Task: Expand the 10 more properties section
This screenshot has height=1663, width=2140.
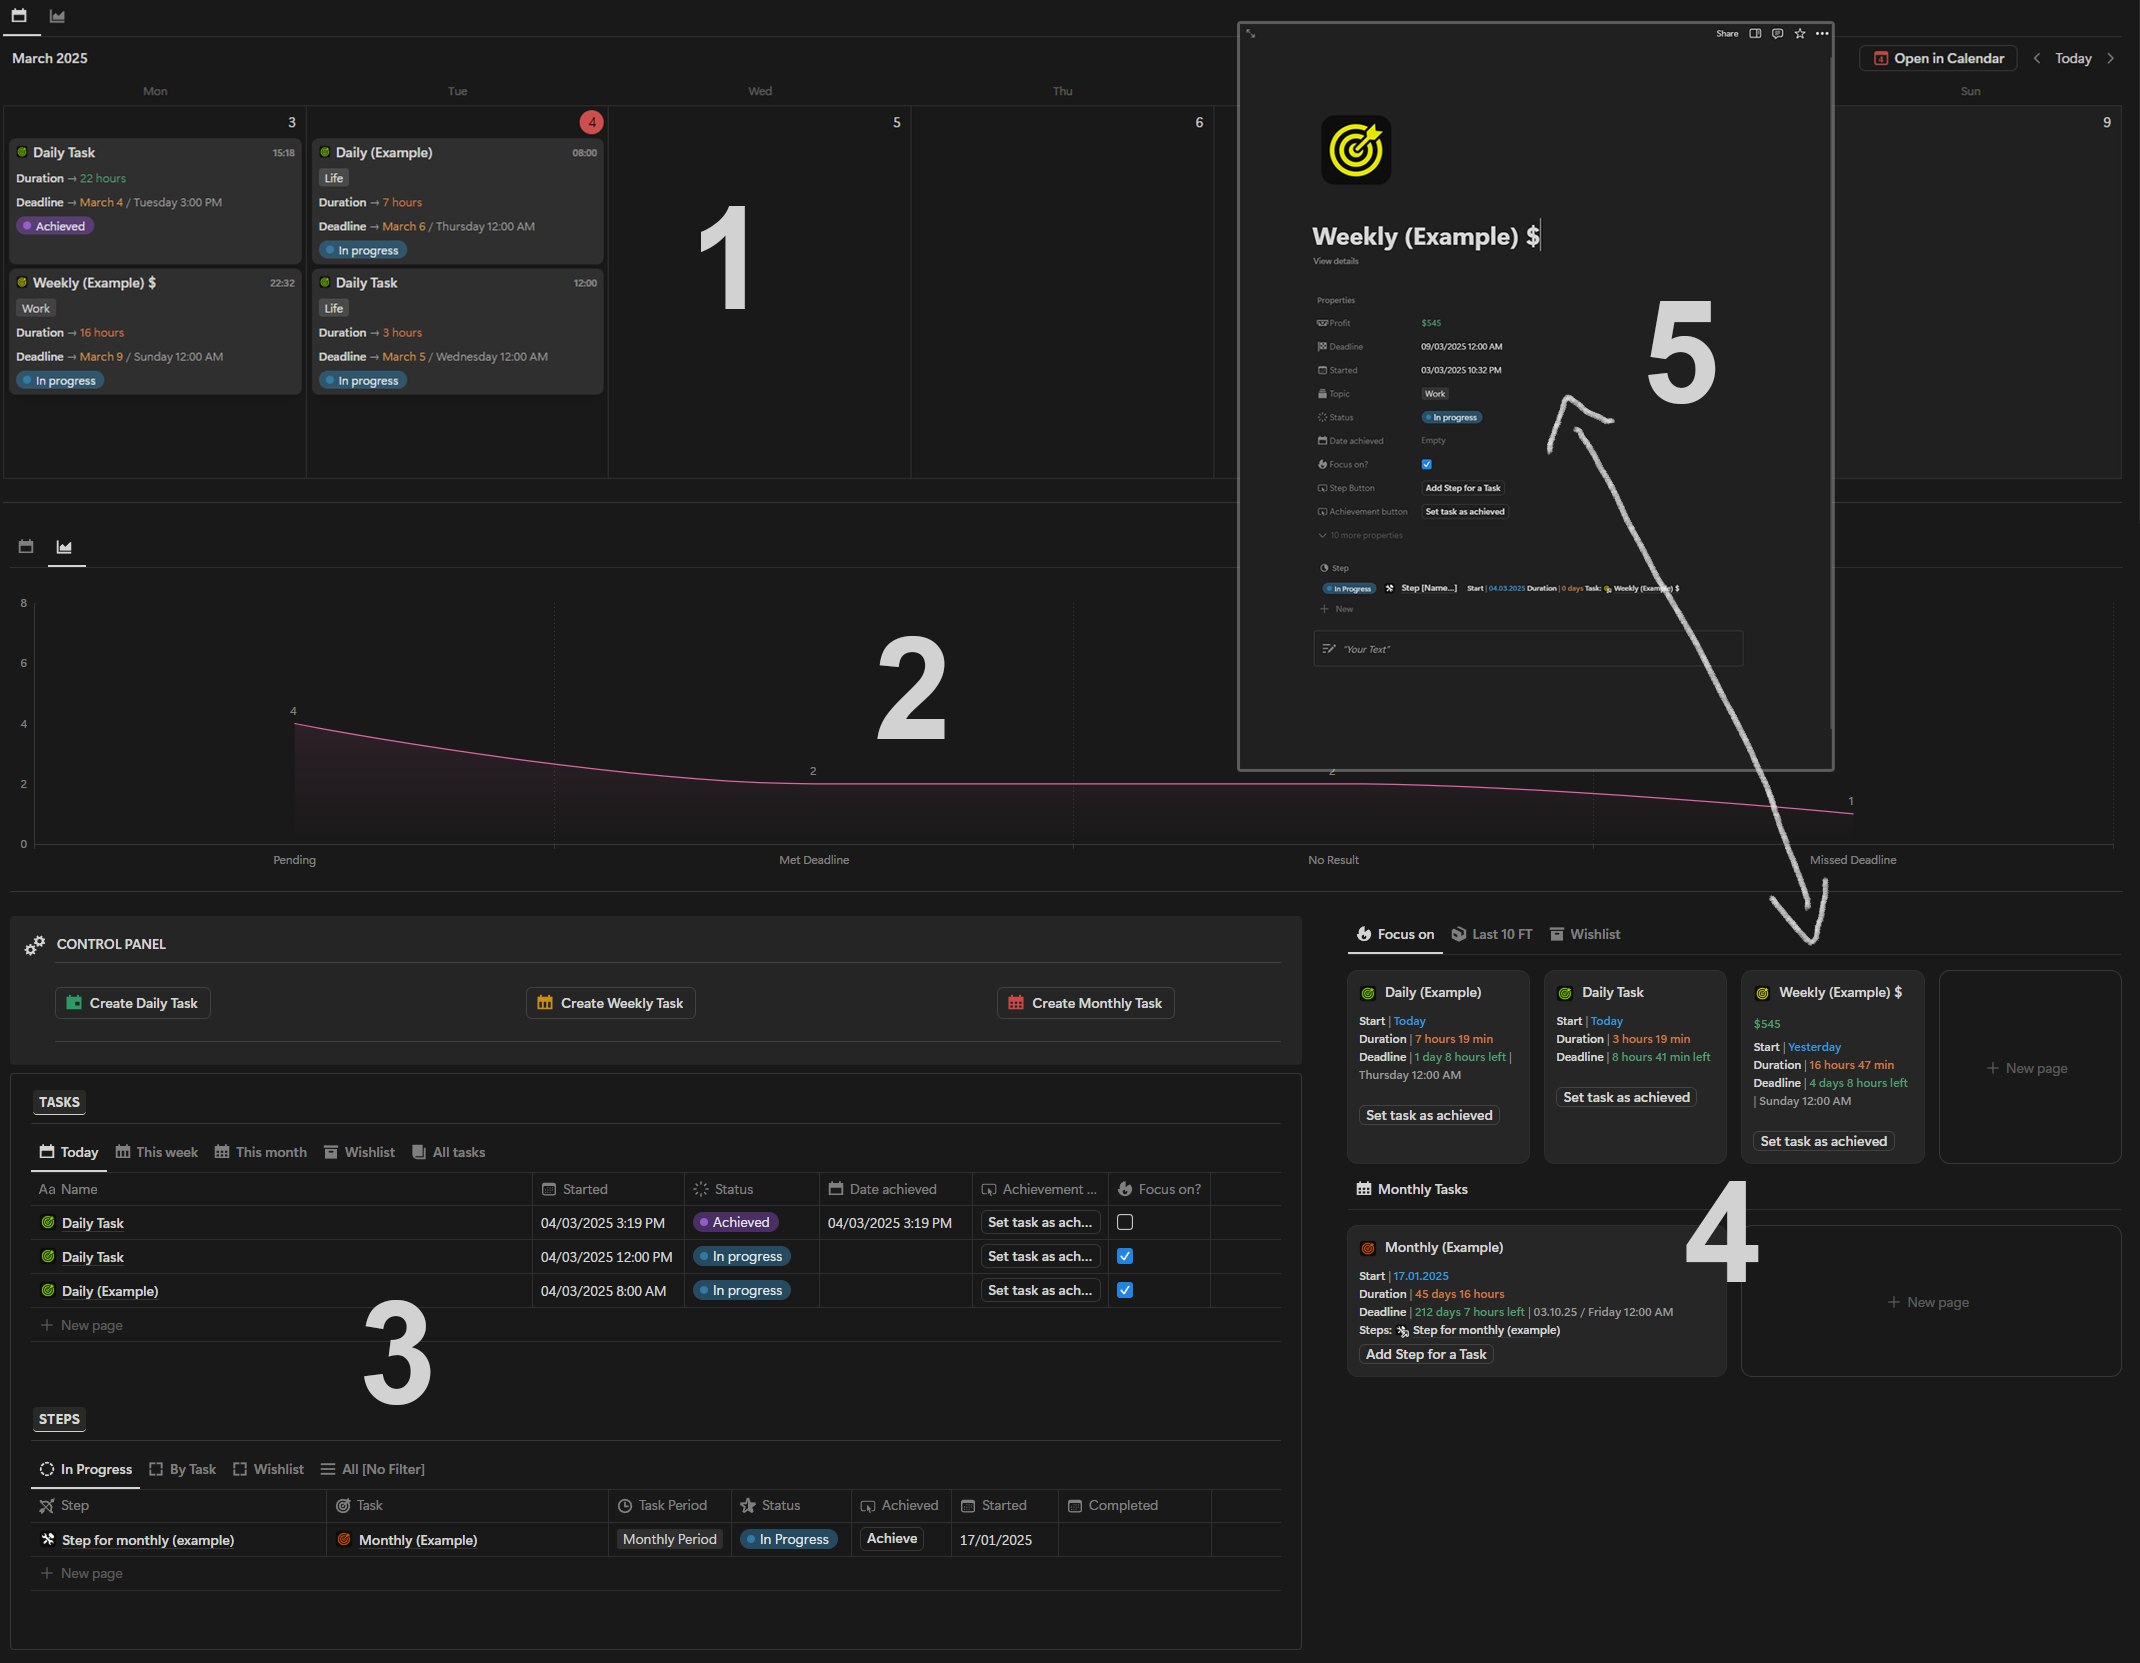Action: (x=1360, y=536)
